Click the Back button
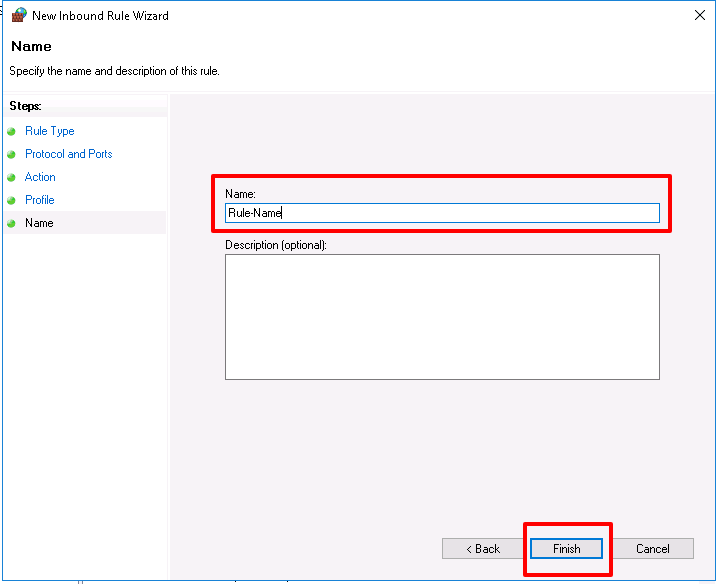716x584 pixels. tap(483, 548)
